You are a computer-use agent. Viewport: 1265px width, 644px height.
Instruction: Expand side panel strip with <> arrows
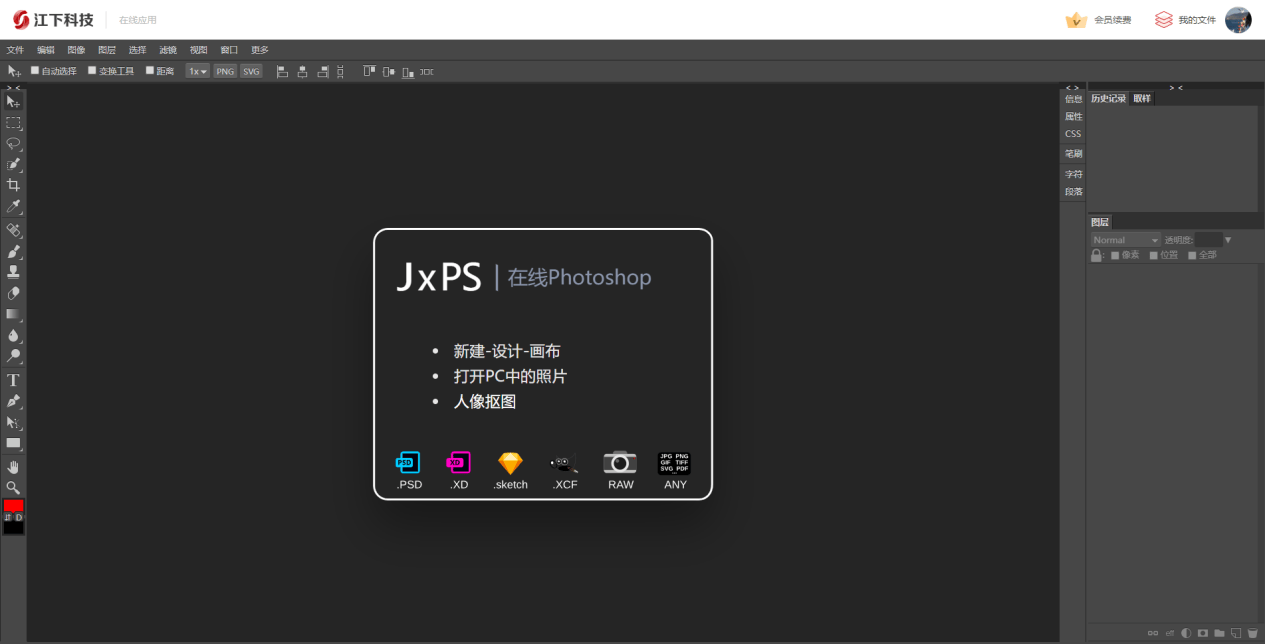[1072, 87]
